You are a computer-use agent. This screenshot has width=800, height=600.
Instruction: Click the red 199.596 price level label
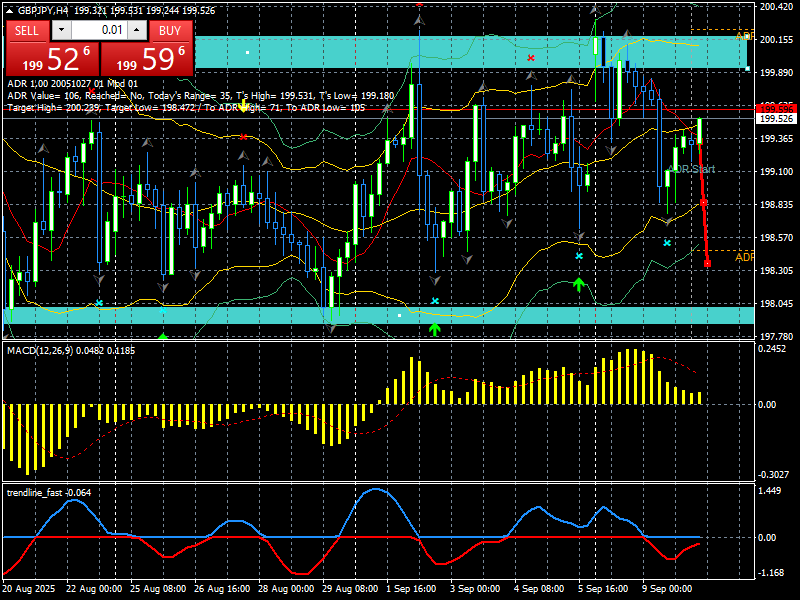tap(777, 109)
